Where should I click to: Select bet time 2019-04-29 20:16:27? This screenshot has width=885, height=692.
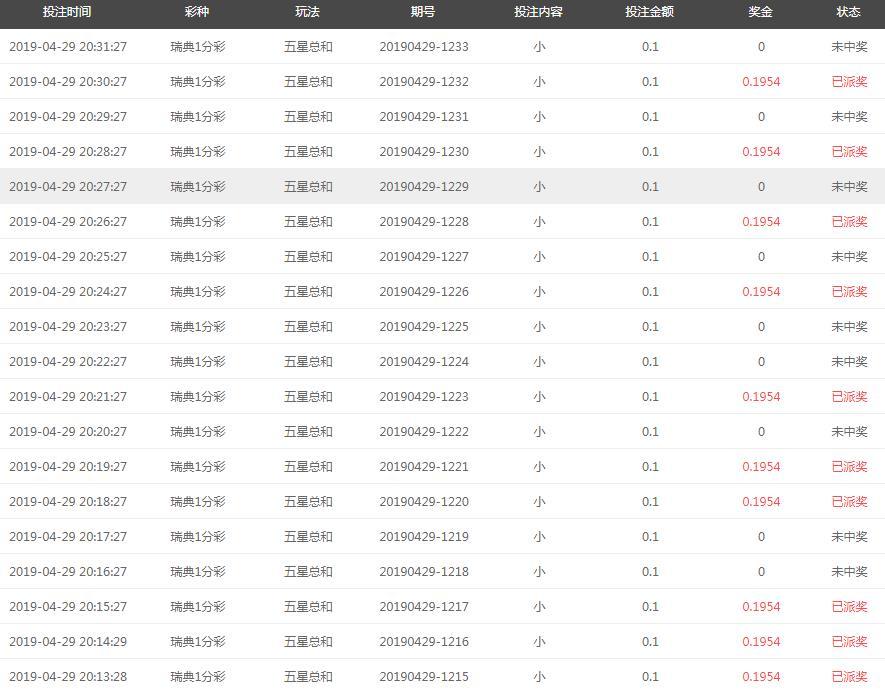click(68, 572)
